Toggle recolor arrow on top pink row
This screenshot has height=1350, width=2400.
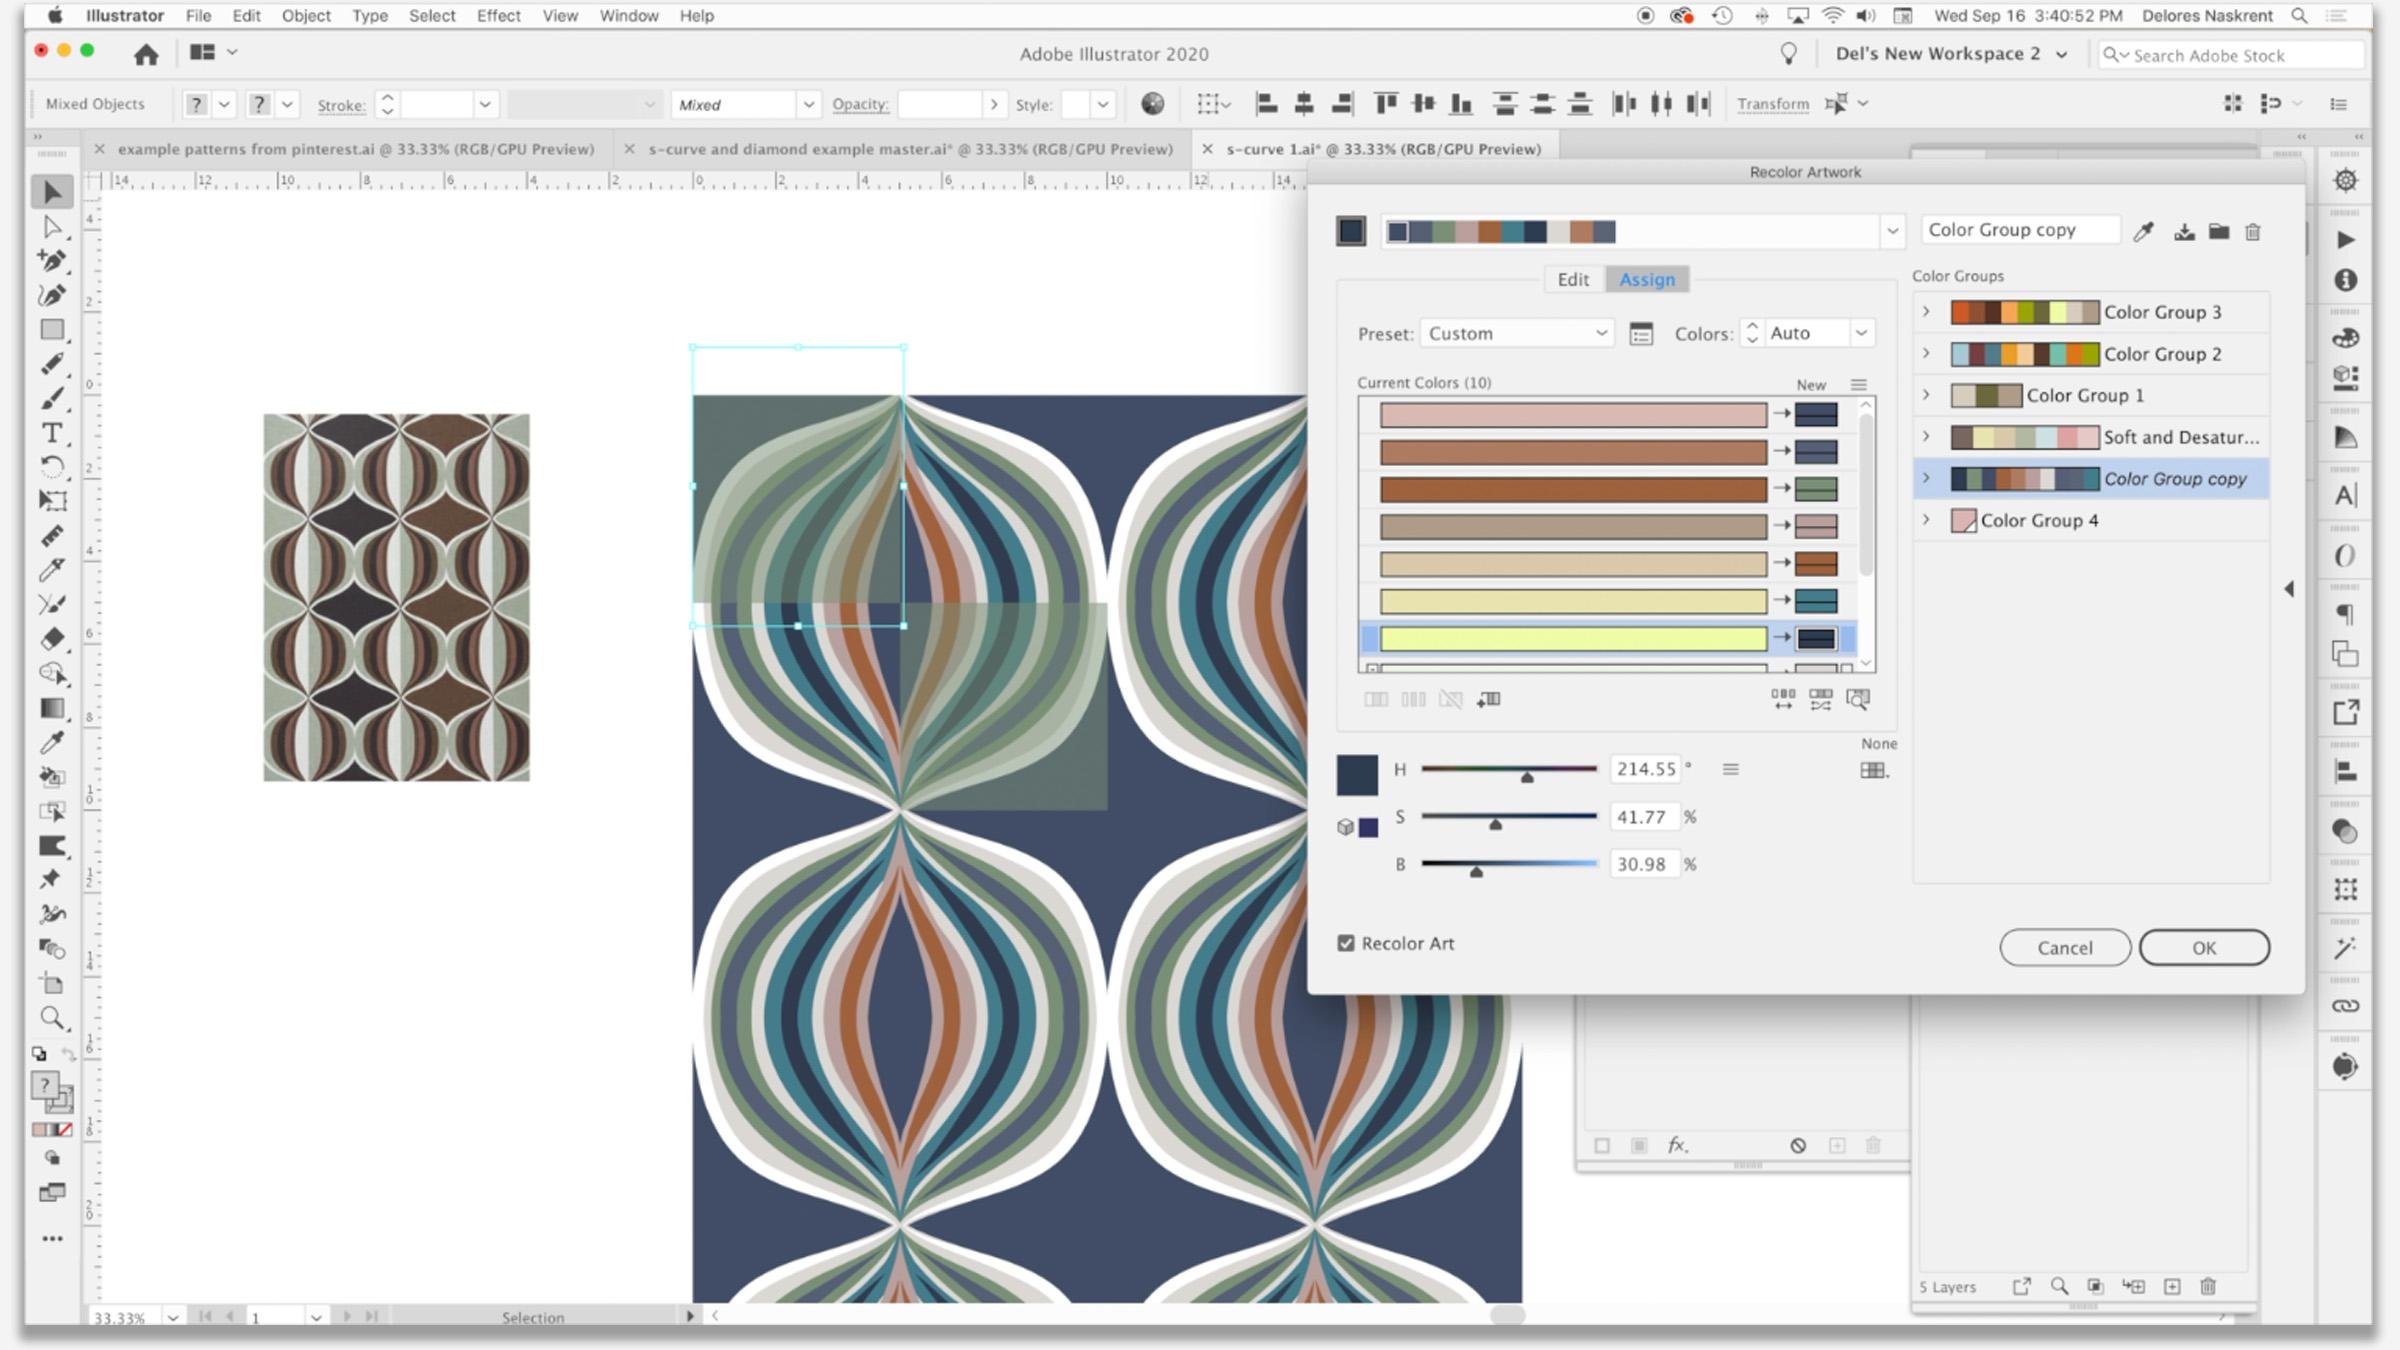click(x=1781, y=413)
